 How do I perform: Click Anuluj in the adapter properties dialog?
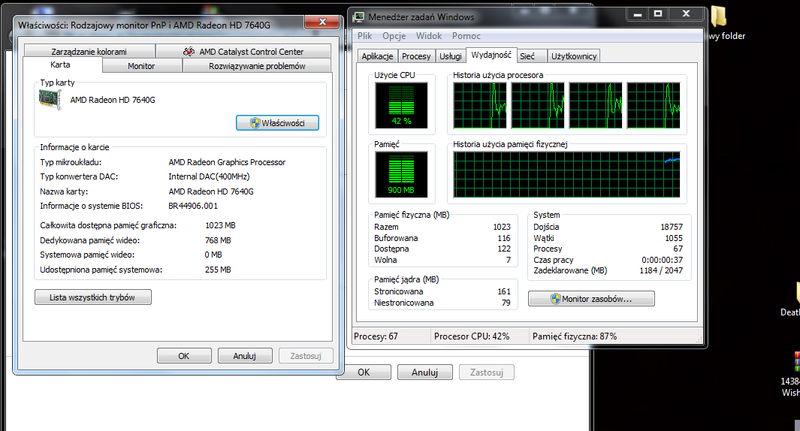244,356
